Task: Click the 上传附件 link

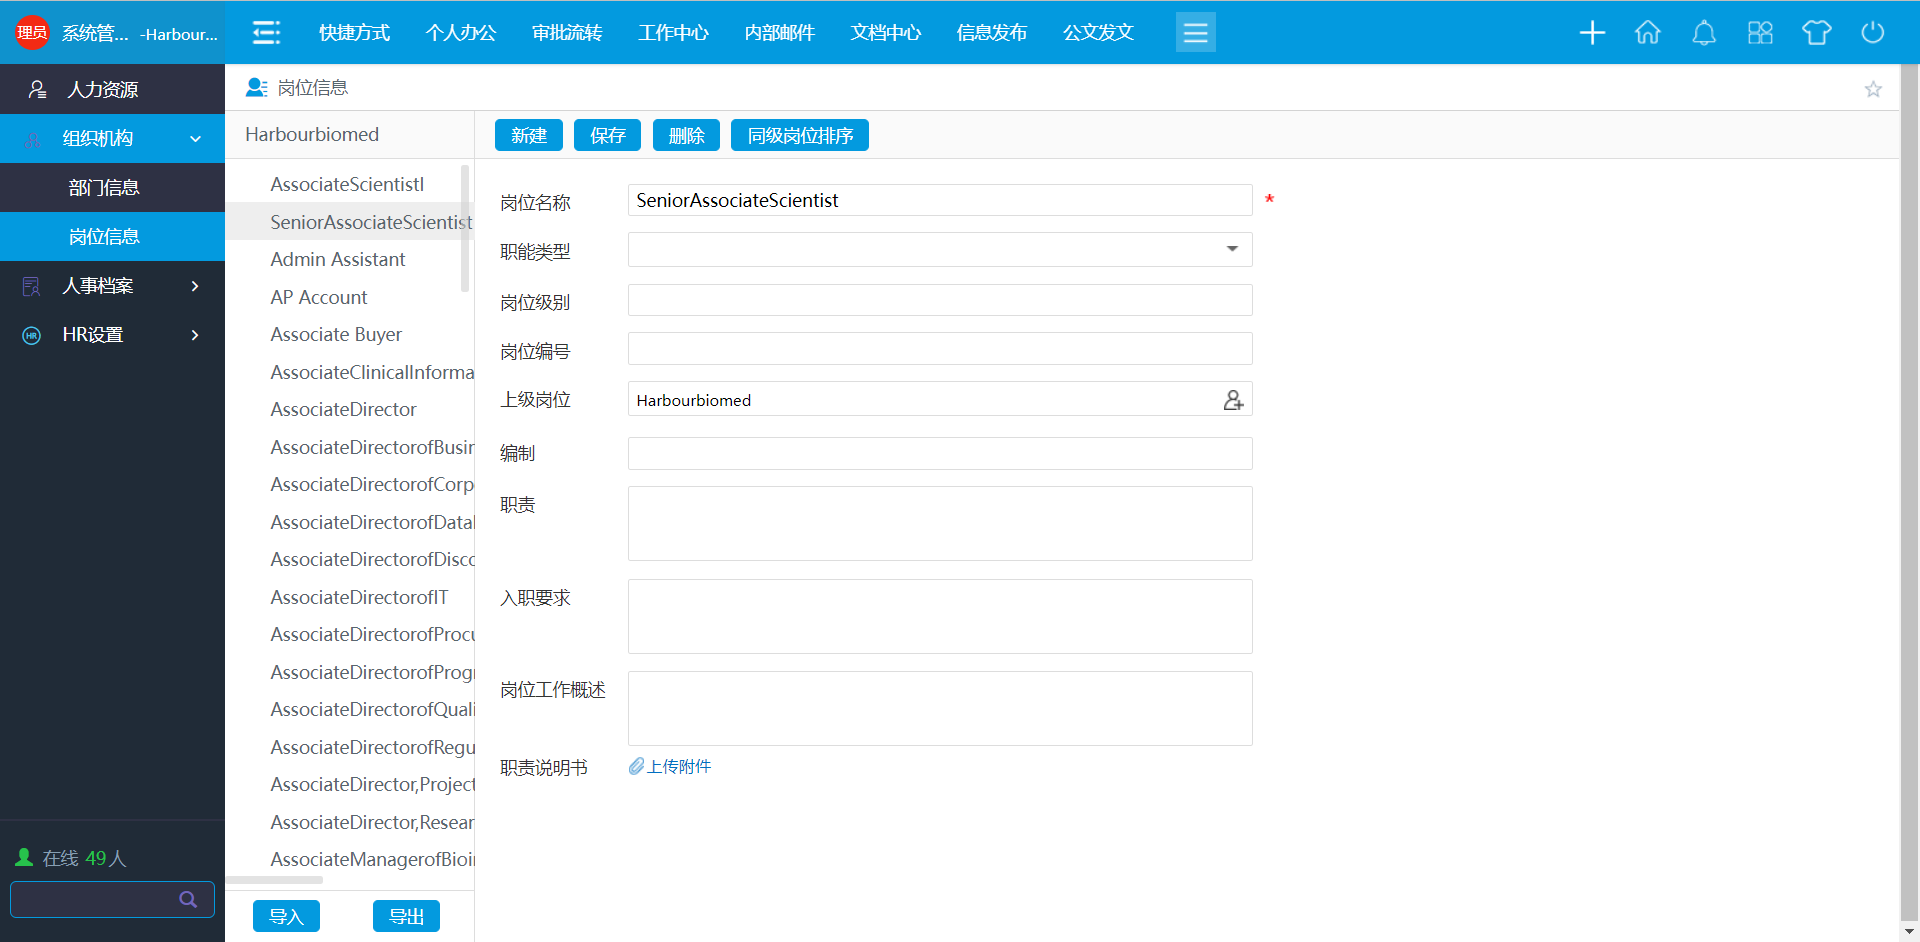Action: pos(678,767)
